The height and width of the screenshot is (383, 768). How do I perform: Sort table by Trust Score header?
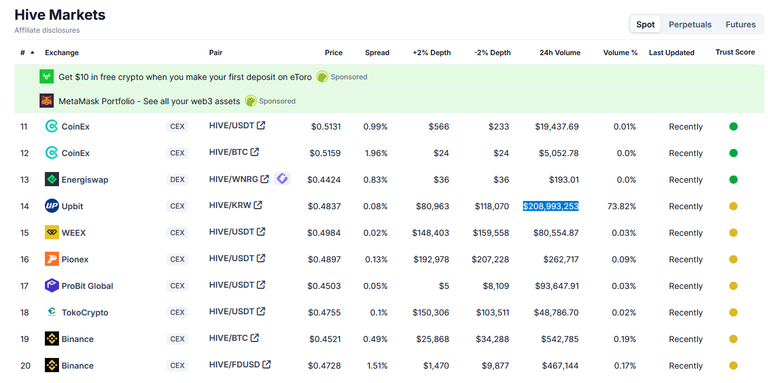click(735, 52)
